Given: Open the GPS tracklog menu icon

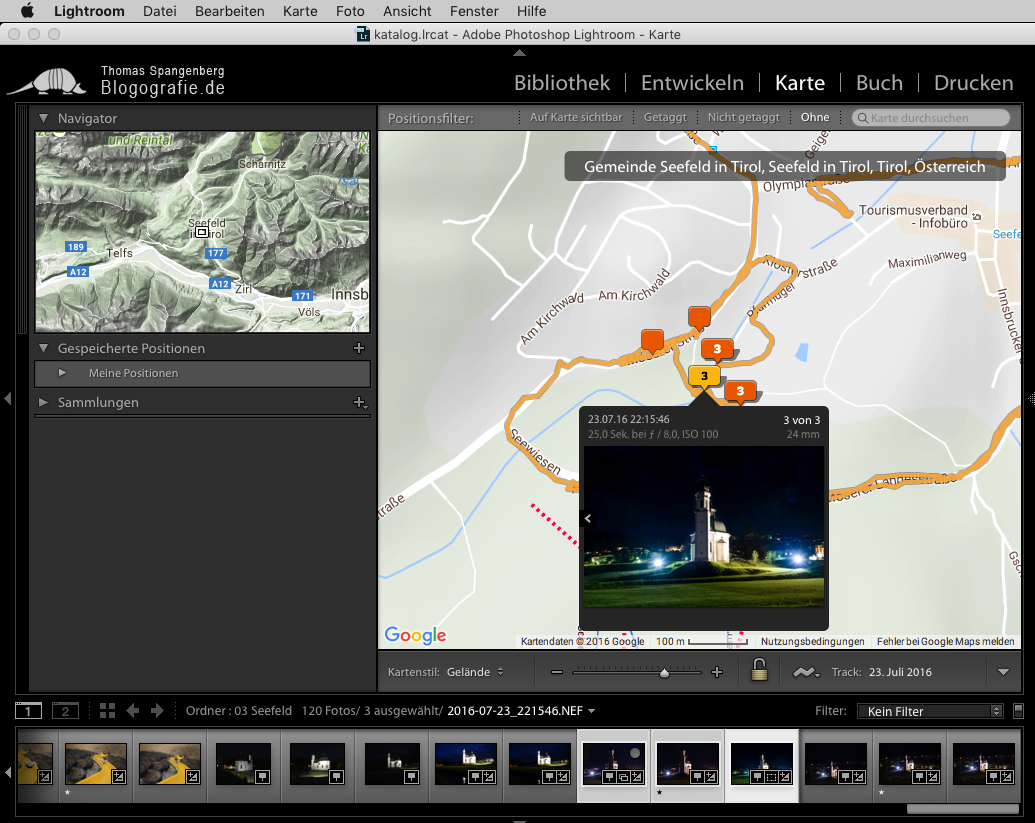Looking at the screenshot, I should pos(806,673).
